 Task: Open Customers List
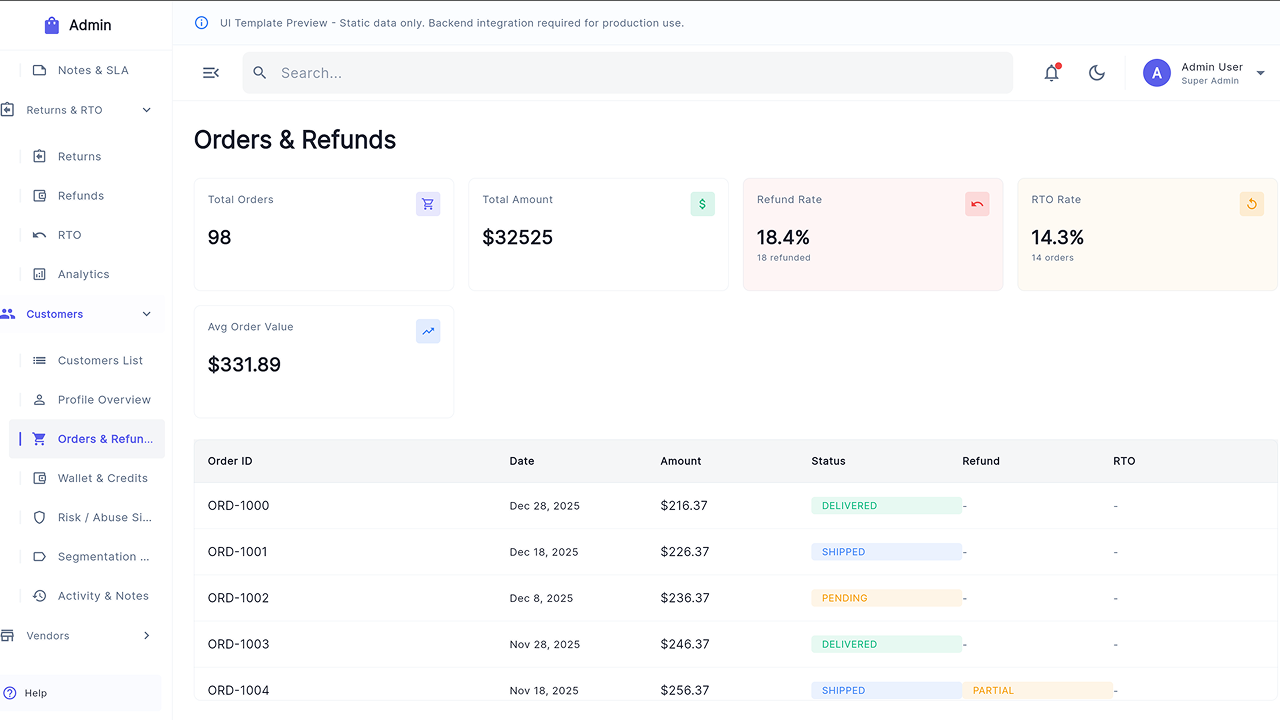[x=87, y=360]
